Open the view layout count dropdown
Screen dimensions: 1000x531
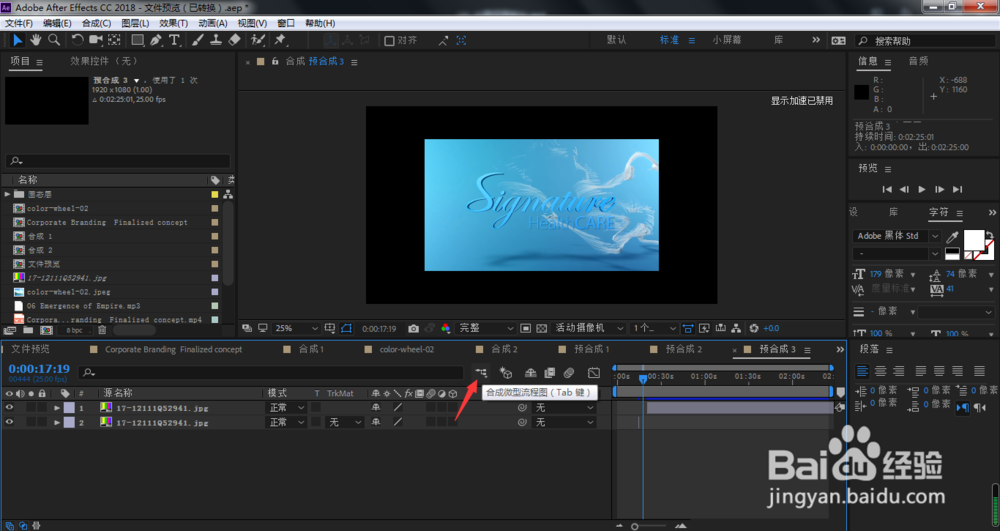click(654, 328)
